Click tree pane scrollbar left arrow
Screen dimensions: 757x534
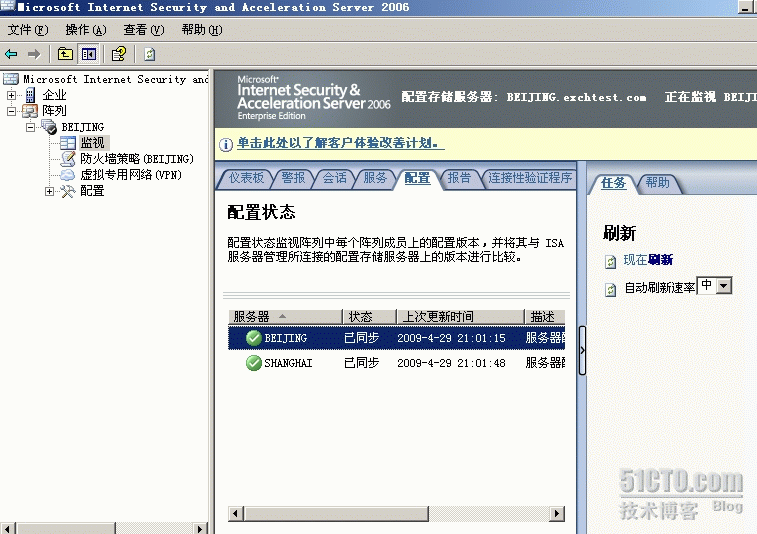8,528
